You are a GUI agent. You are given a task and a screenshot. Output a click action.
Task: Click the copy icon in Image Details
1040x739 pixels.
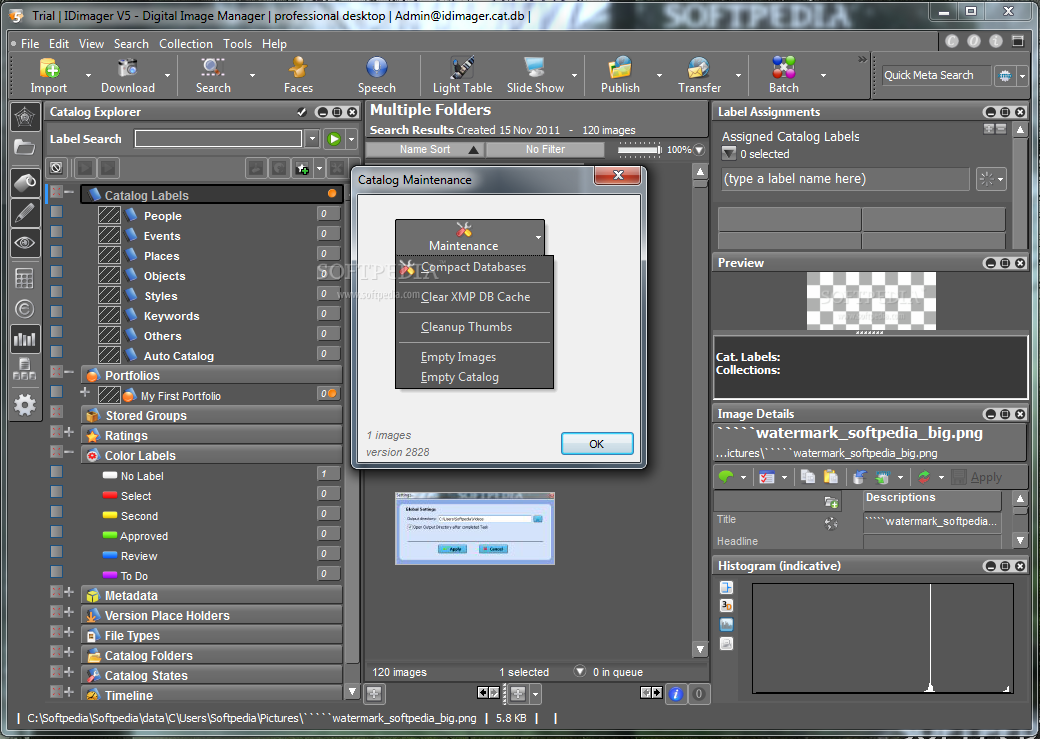[x=807, y=476]
